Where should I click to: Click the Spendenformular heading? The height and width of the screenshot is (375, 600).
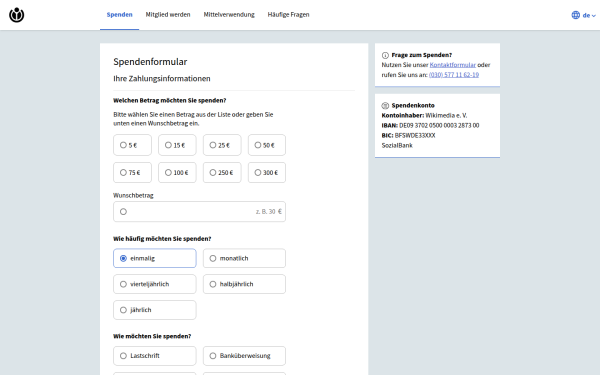pyautogui.click(x=150, y=62)
